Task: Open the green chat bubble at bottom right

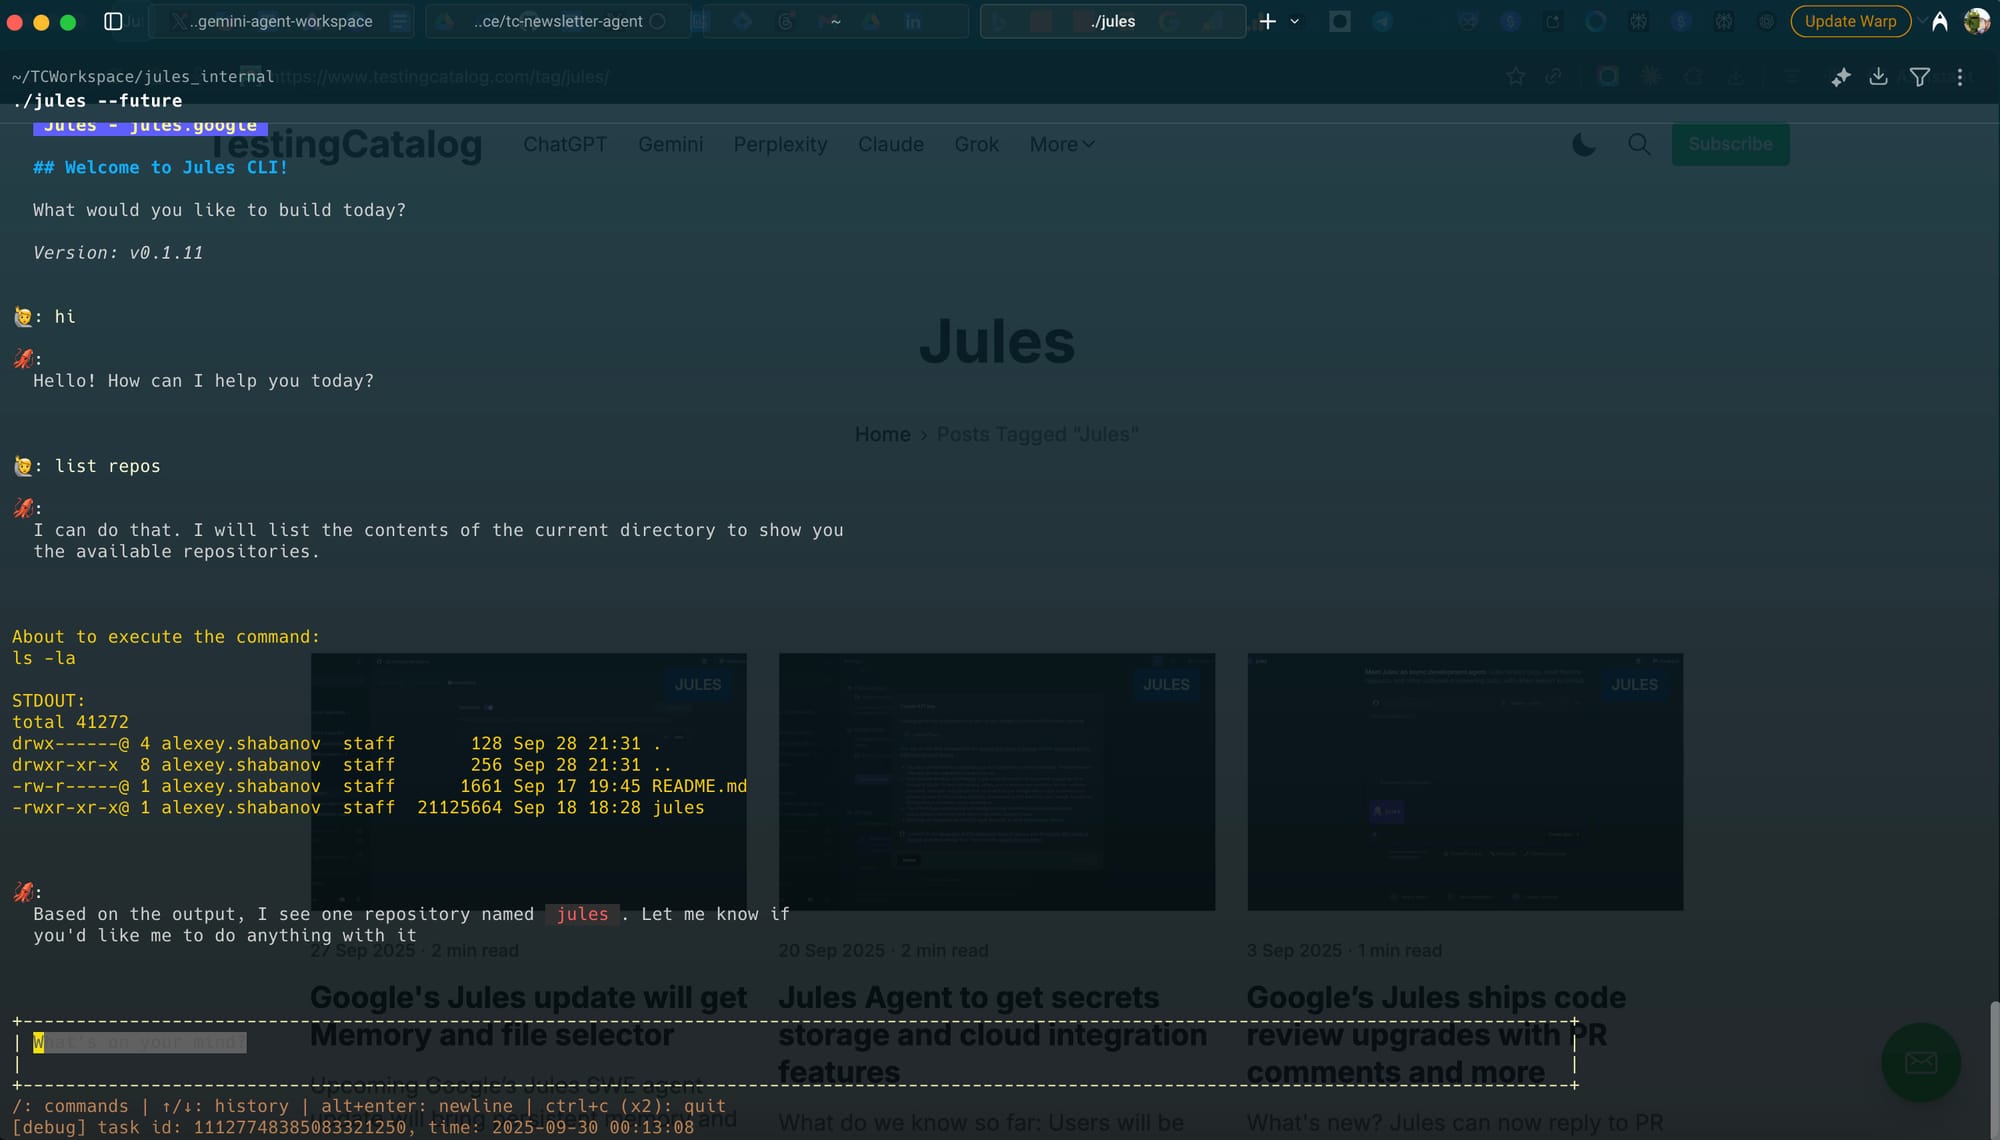Action: (x=1921, y=1062)
